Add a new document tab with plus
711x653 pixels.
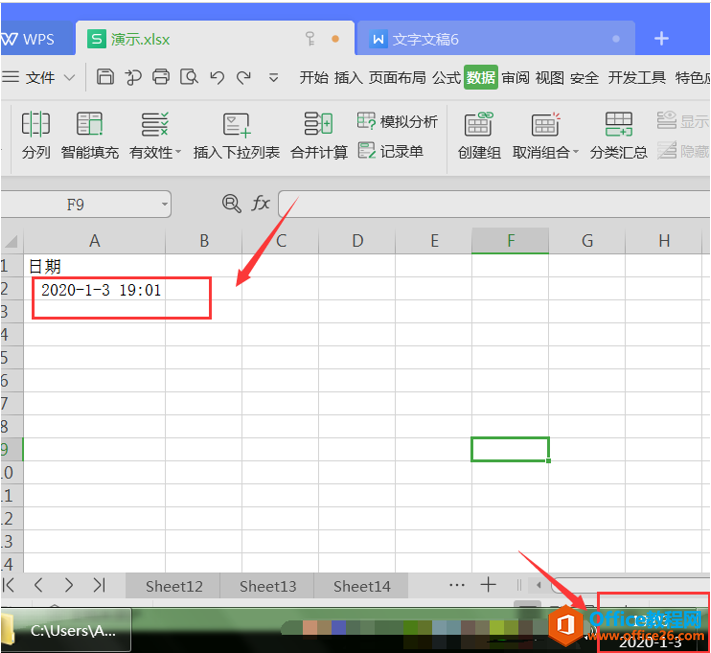pos(661,39)
